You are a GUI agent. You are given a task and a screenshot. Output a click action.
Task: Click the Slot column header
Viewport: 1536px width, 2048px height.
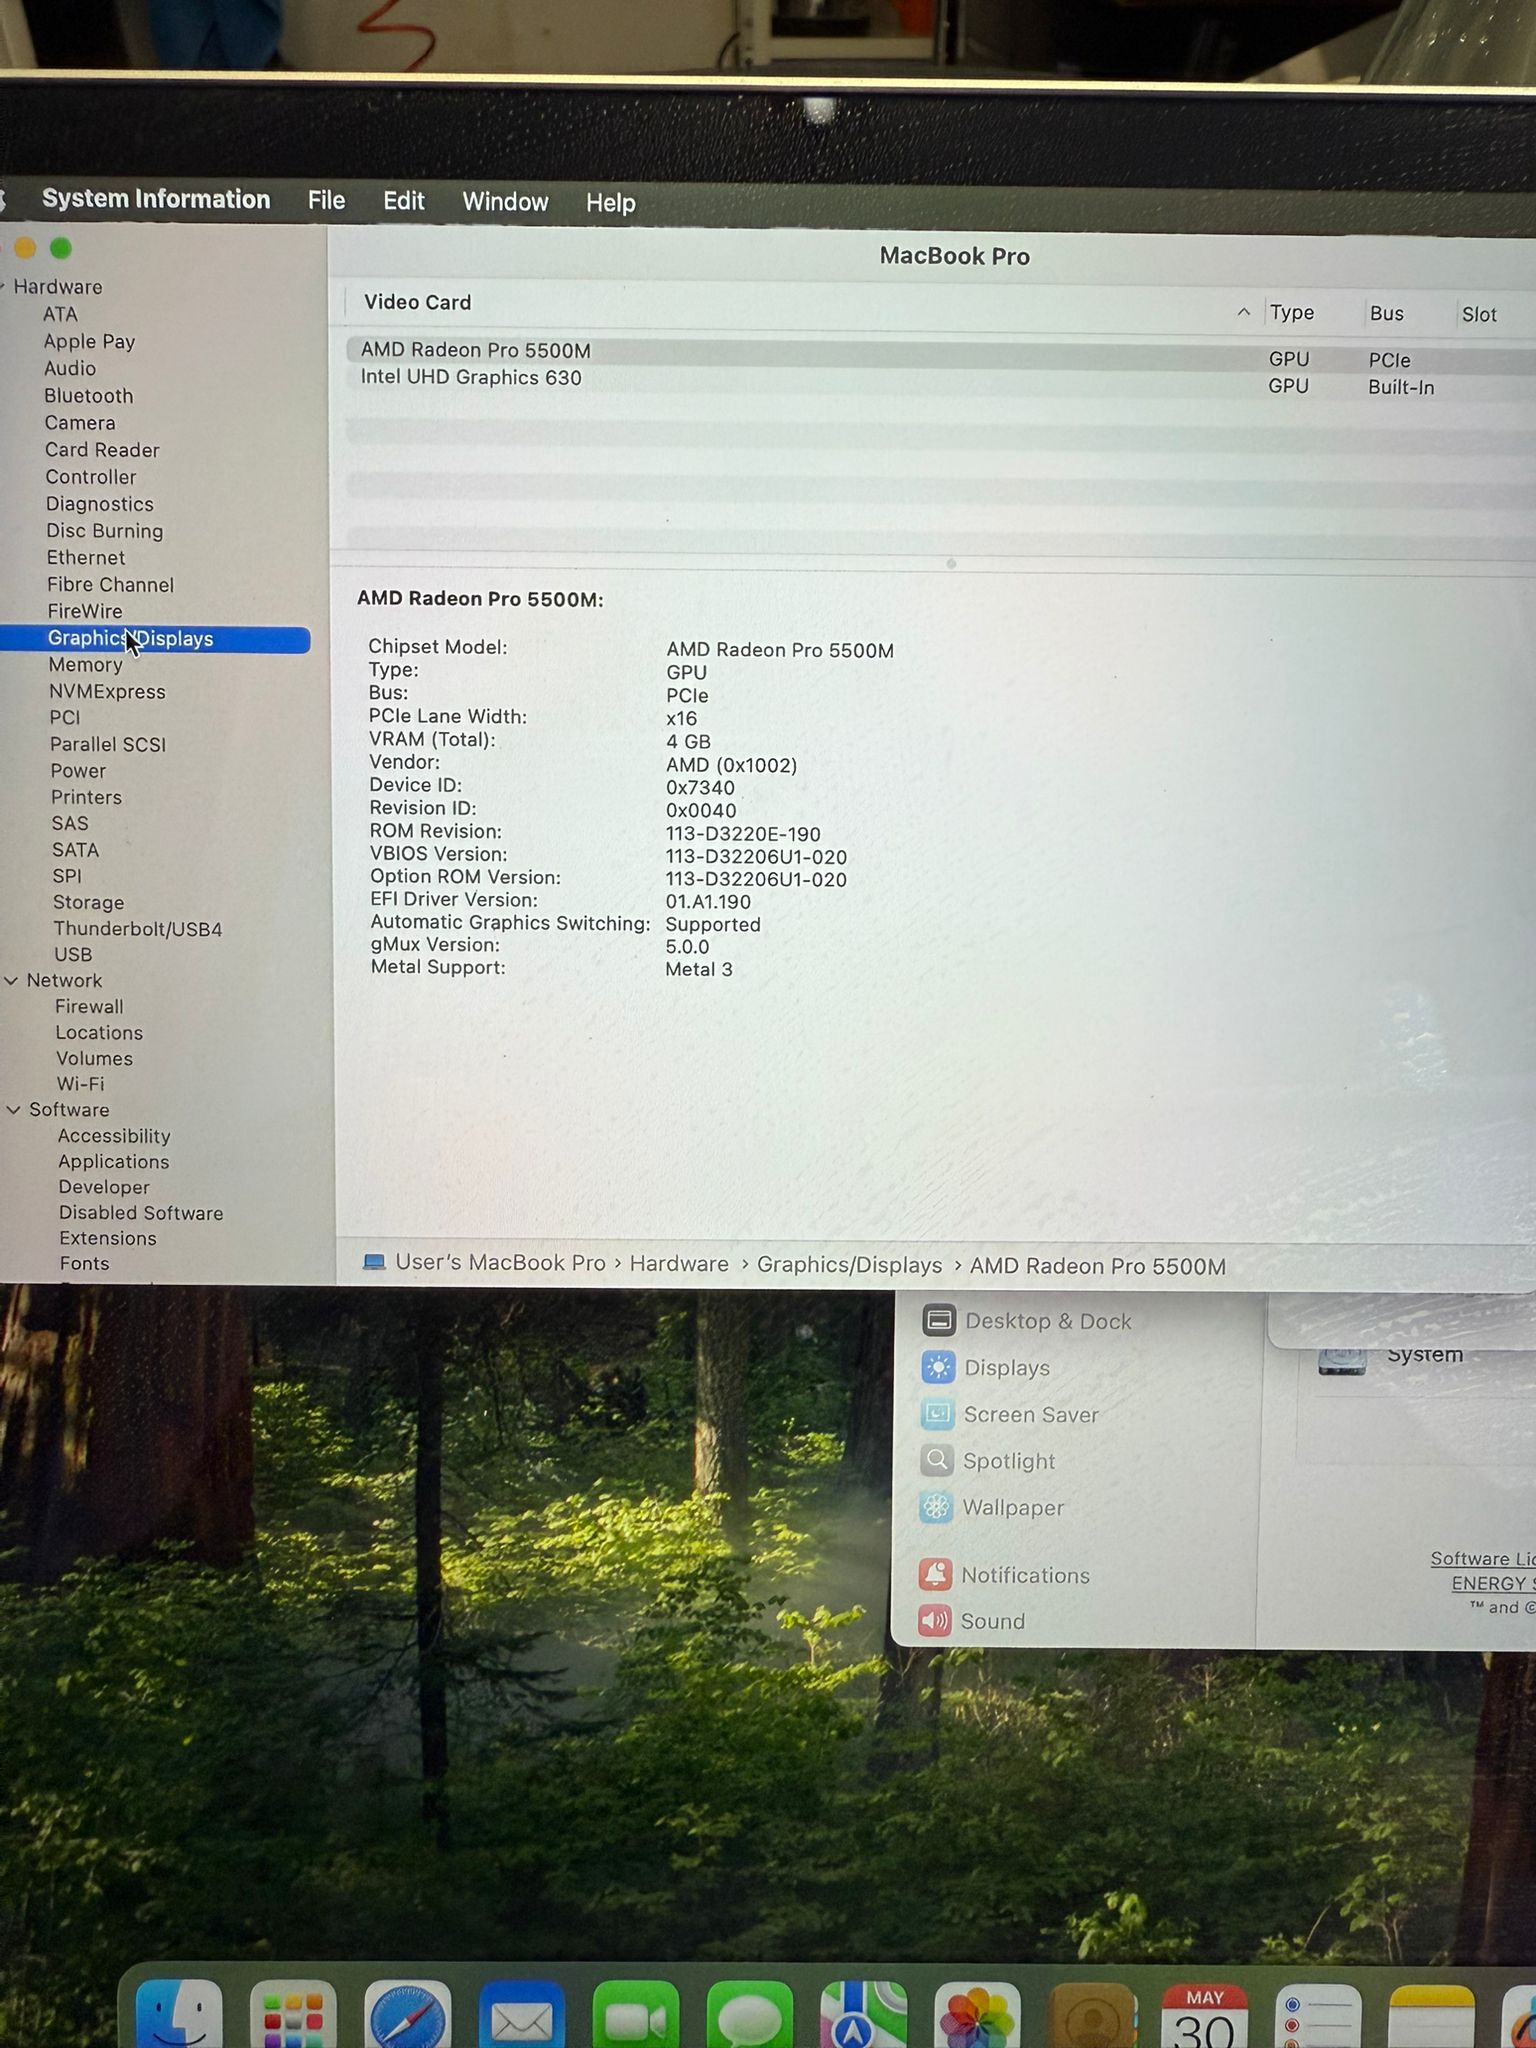point(1479,314)
